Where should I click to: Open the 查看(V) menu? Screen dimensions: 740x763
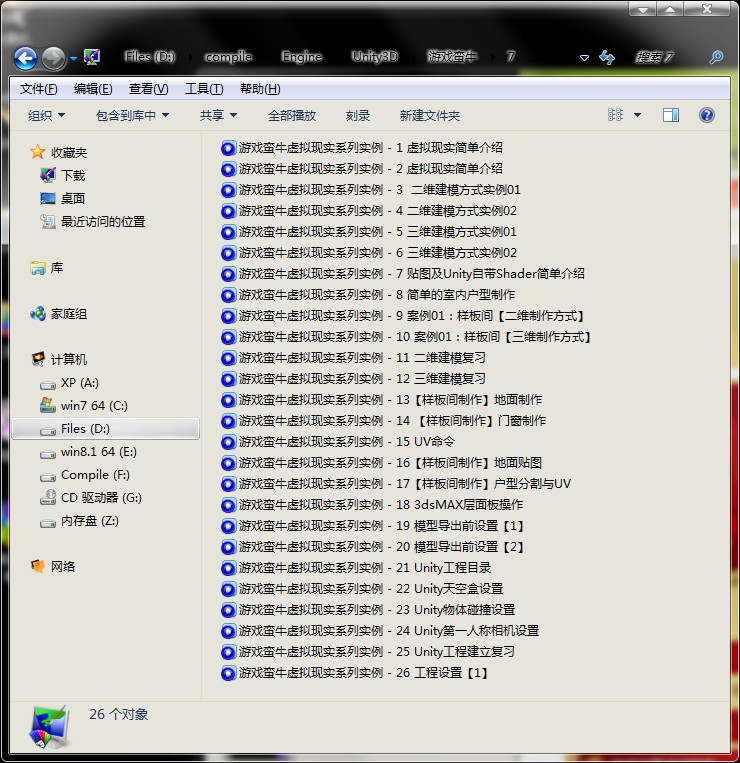click(x=148, y=89)
